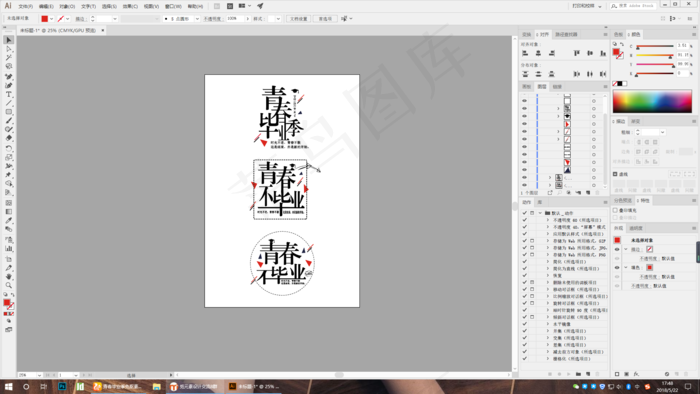Select the Pen tool
Viewport: 700px width, 394px height.
[8, 77]
